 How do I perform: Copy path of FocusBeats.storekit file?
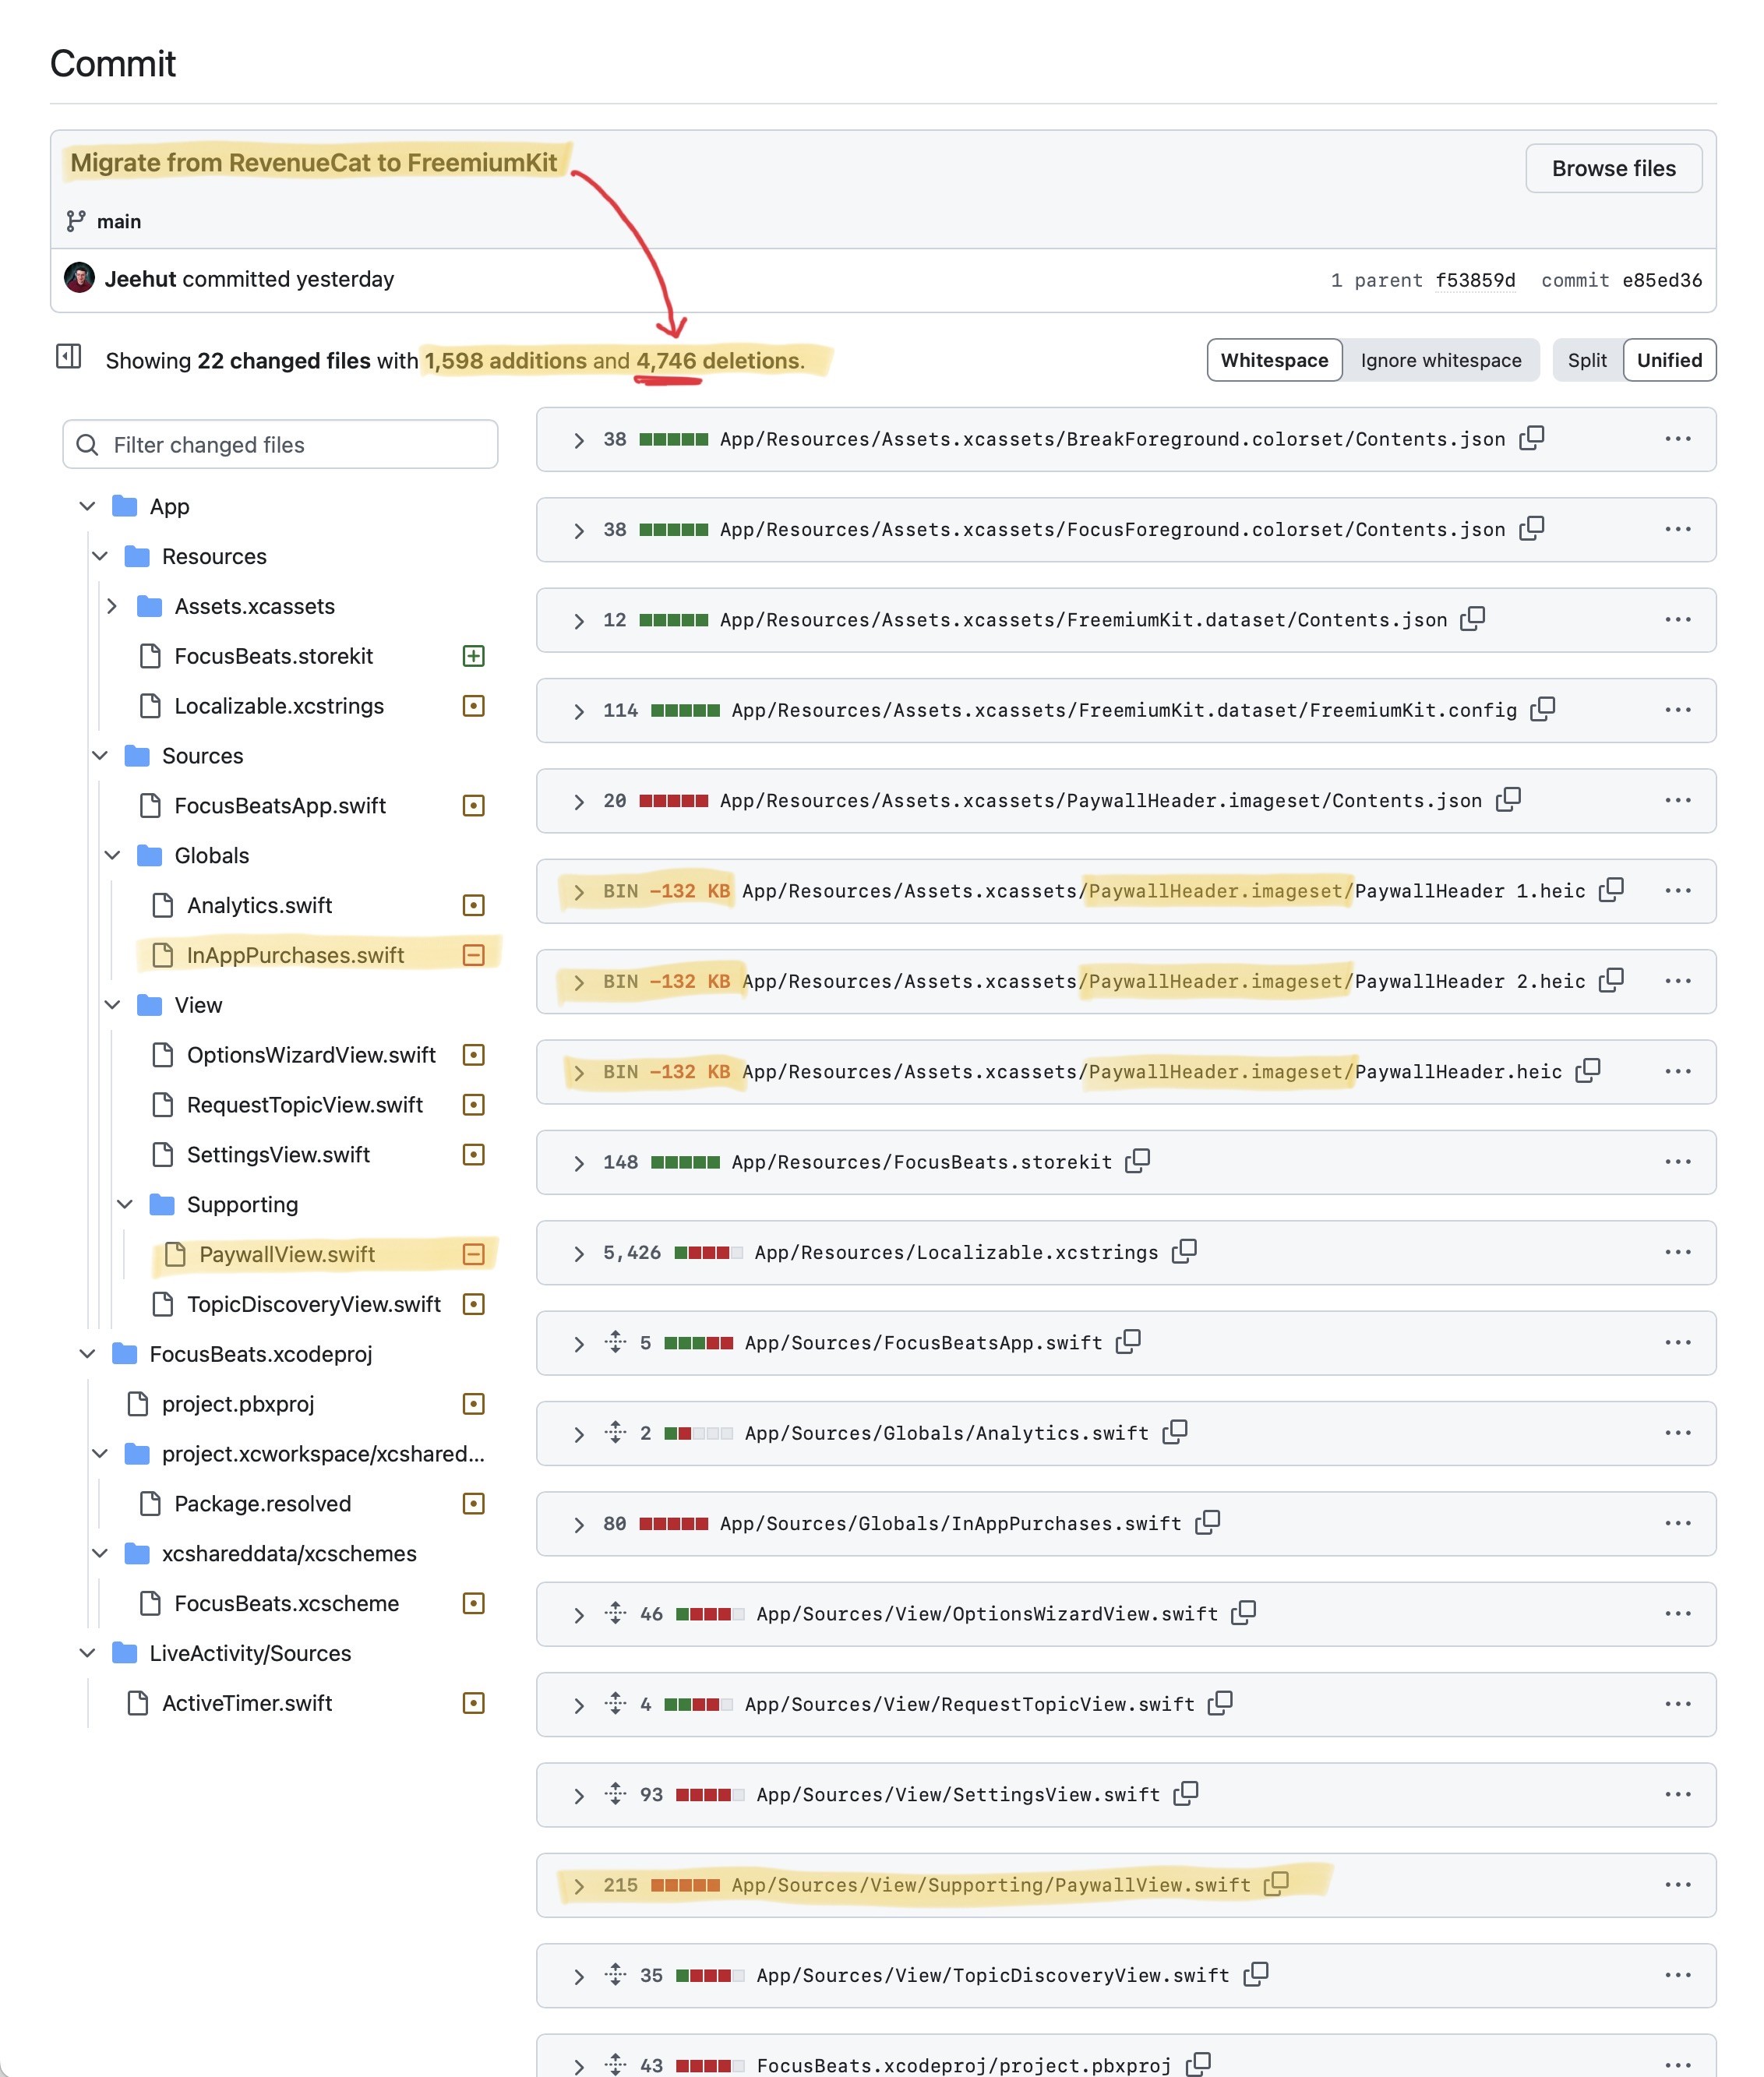1137,1161
